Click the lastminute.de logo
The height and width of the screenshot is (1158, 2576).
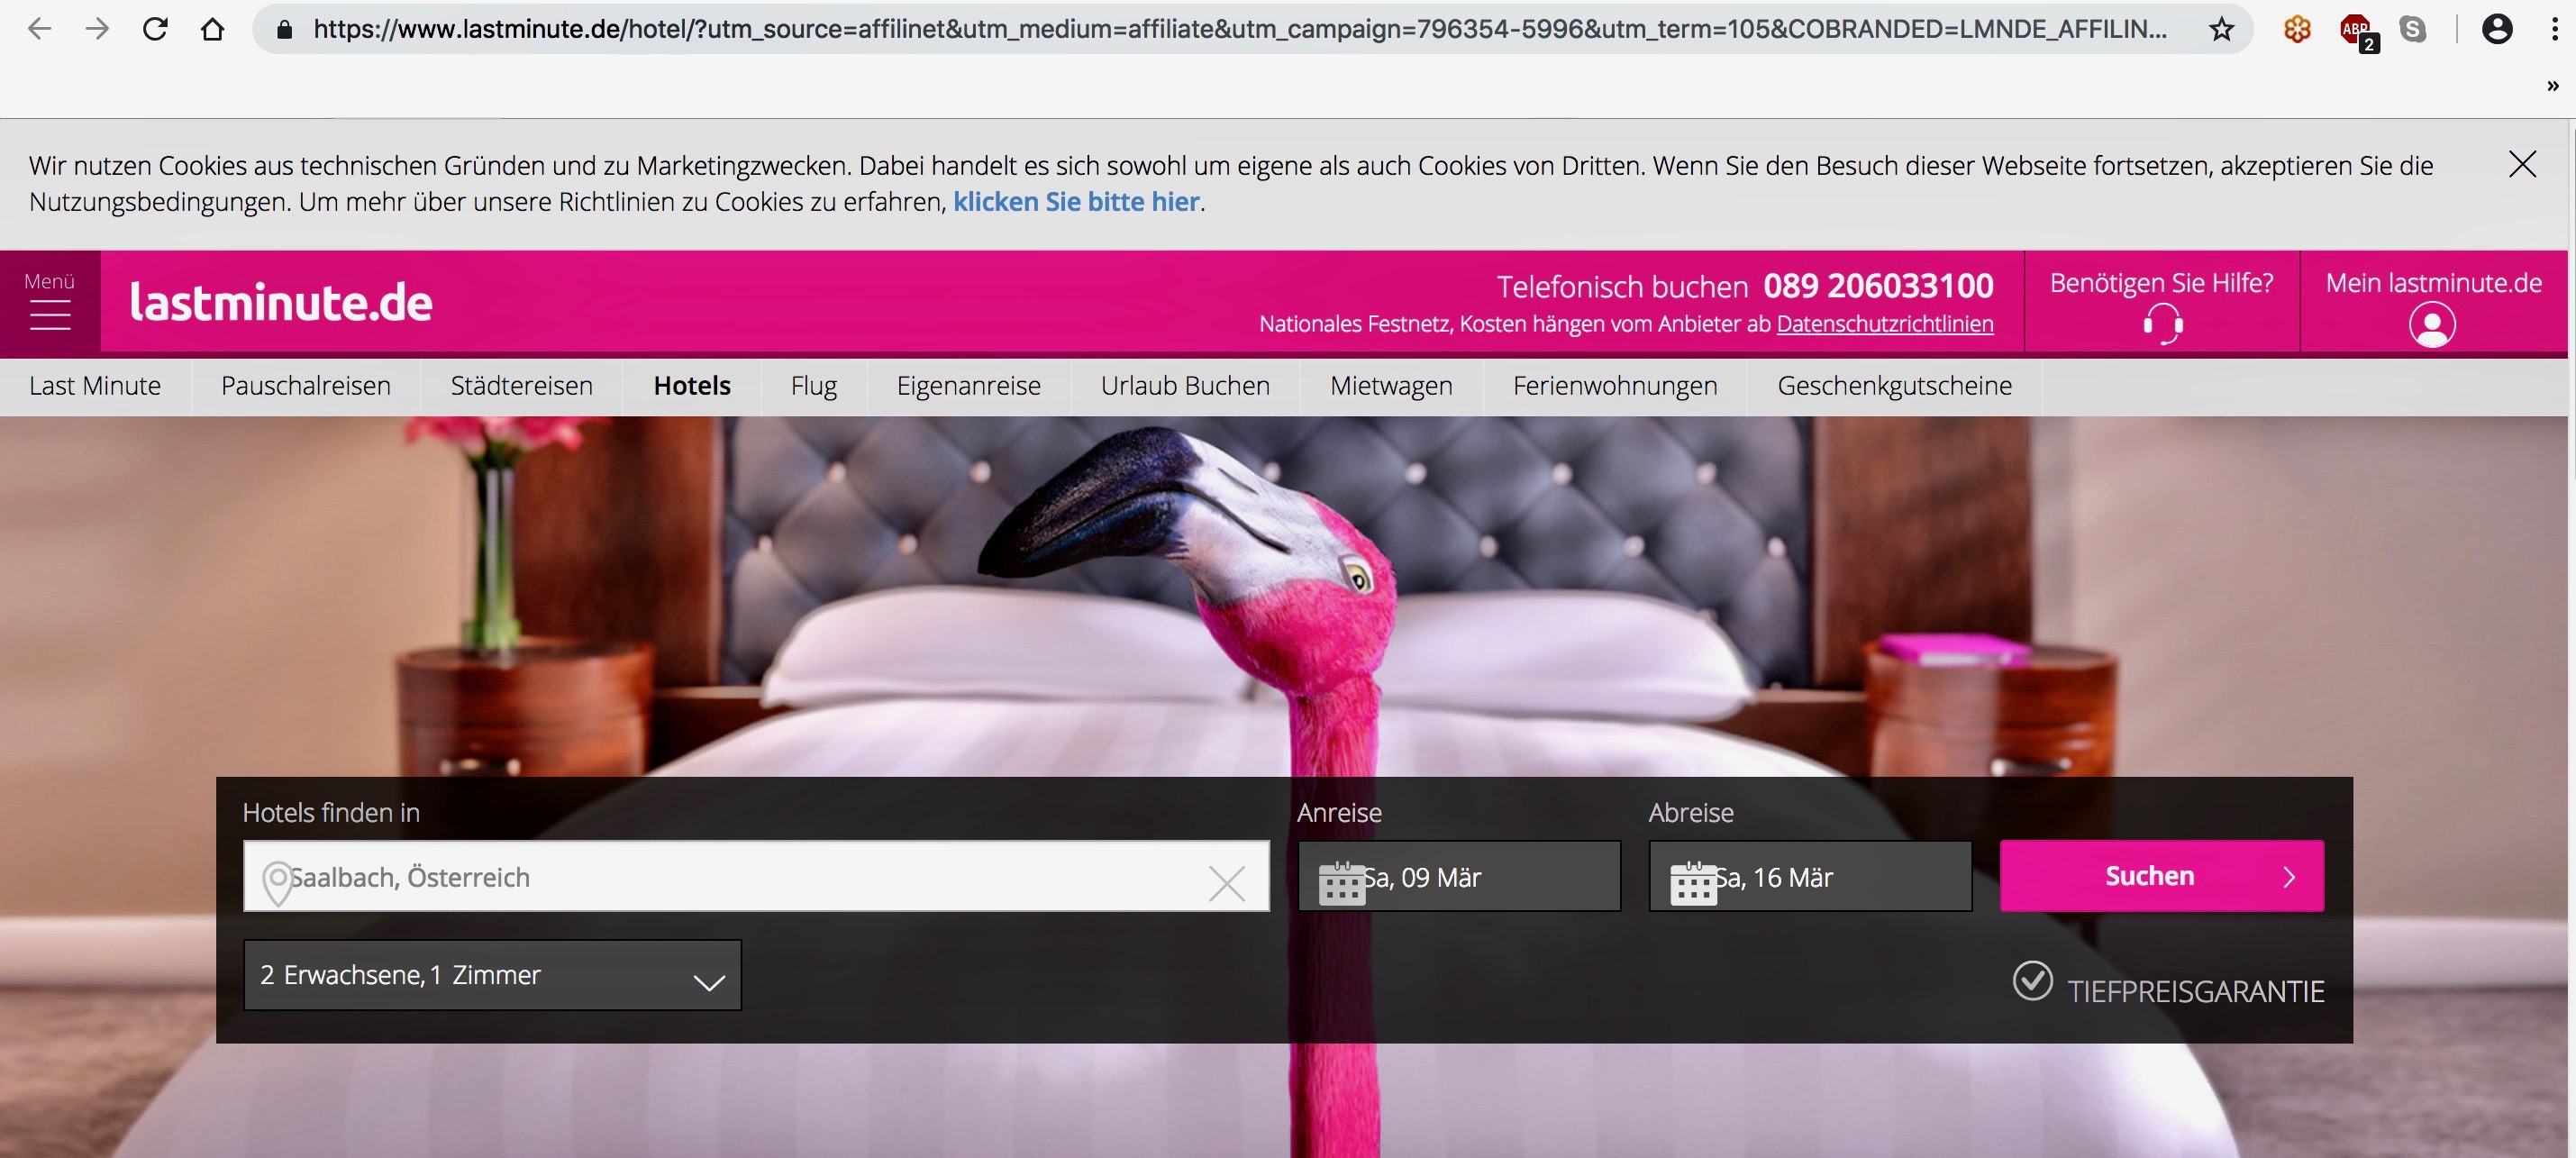pyautogui.click(x=281, y=302)
